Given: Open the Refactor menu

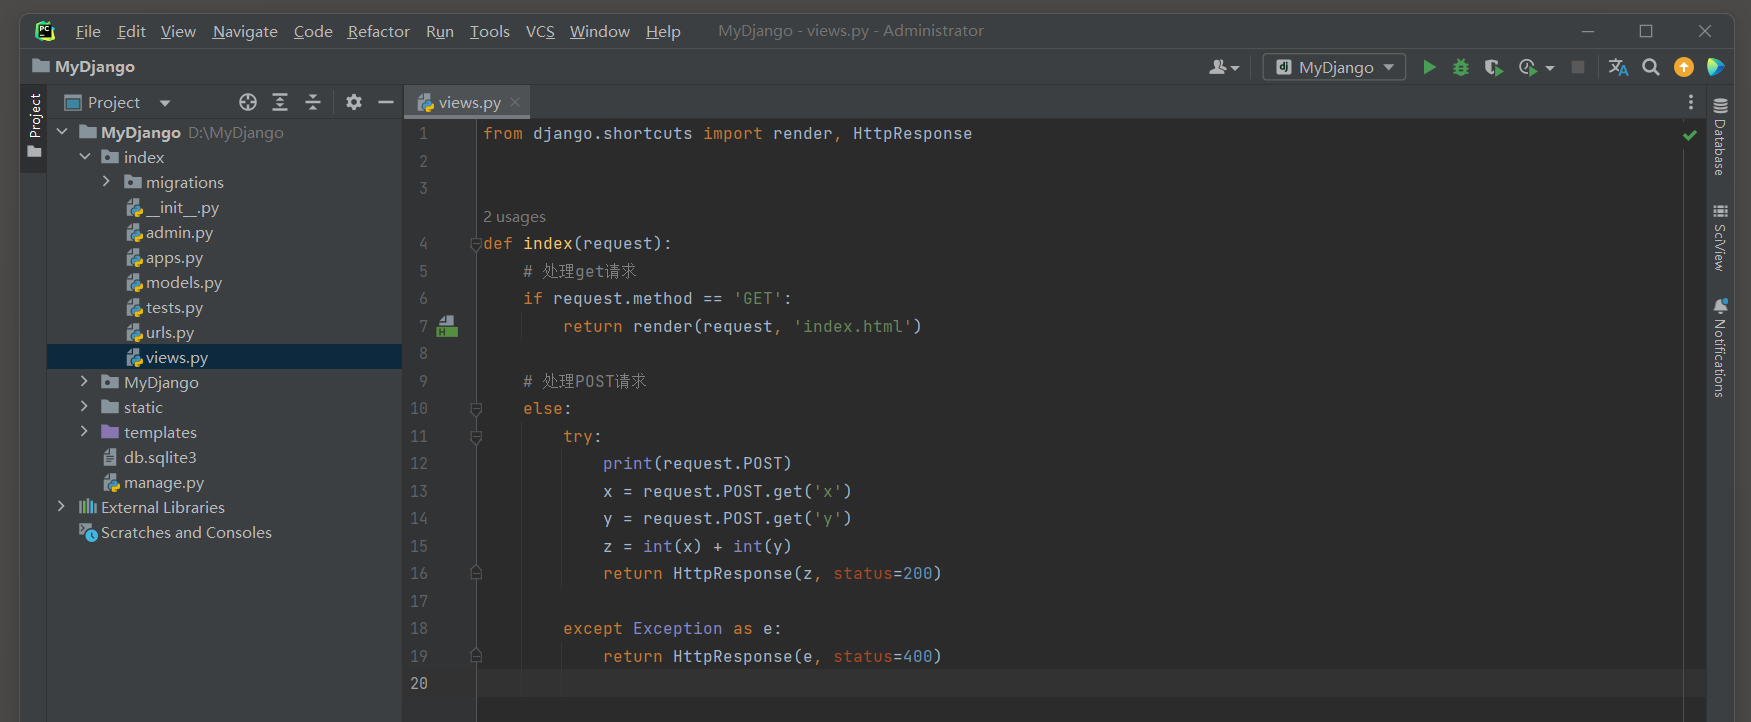Looking at the screenshot, I should [x=378, y=31].
